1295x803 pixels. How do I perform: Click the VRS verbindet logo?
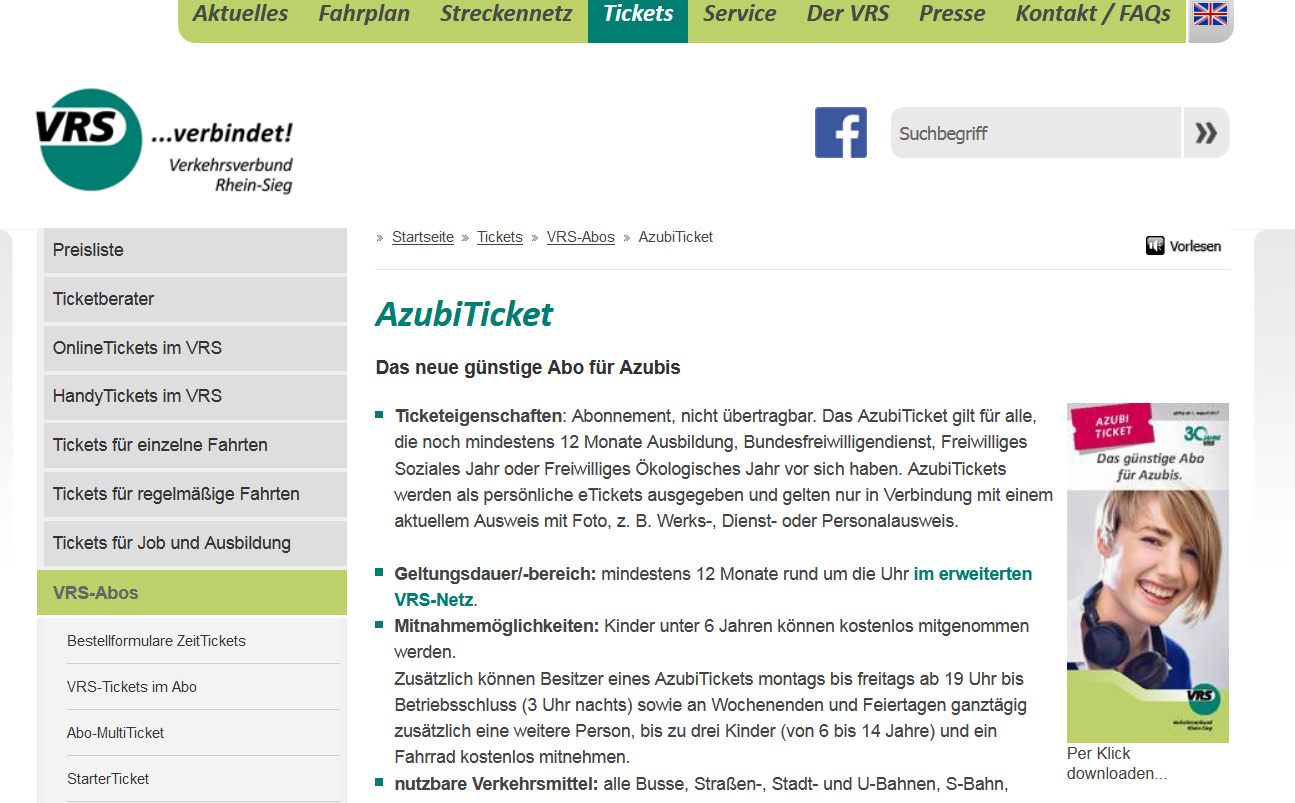[x=163, y=140]
